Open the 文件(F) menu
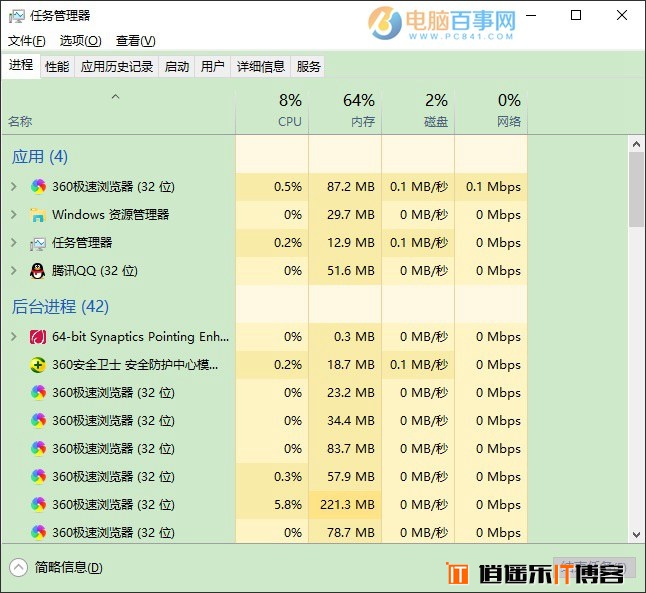The height and width of the screenshot is (593, 646). pyautogui.click(x=27, y=41)
